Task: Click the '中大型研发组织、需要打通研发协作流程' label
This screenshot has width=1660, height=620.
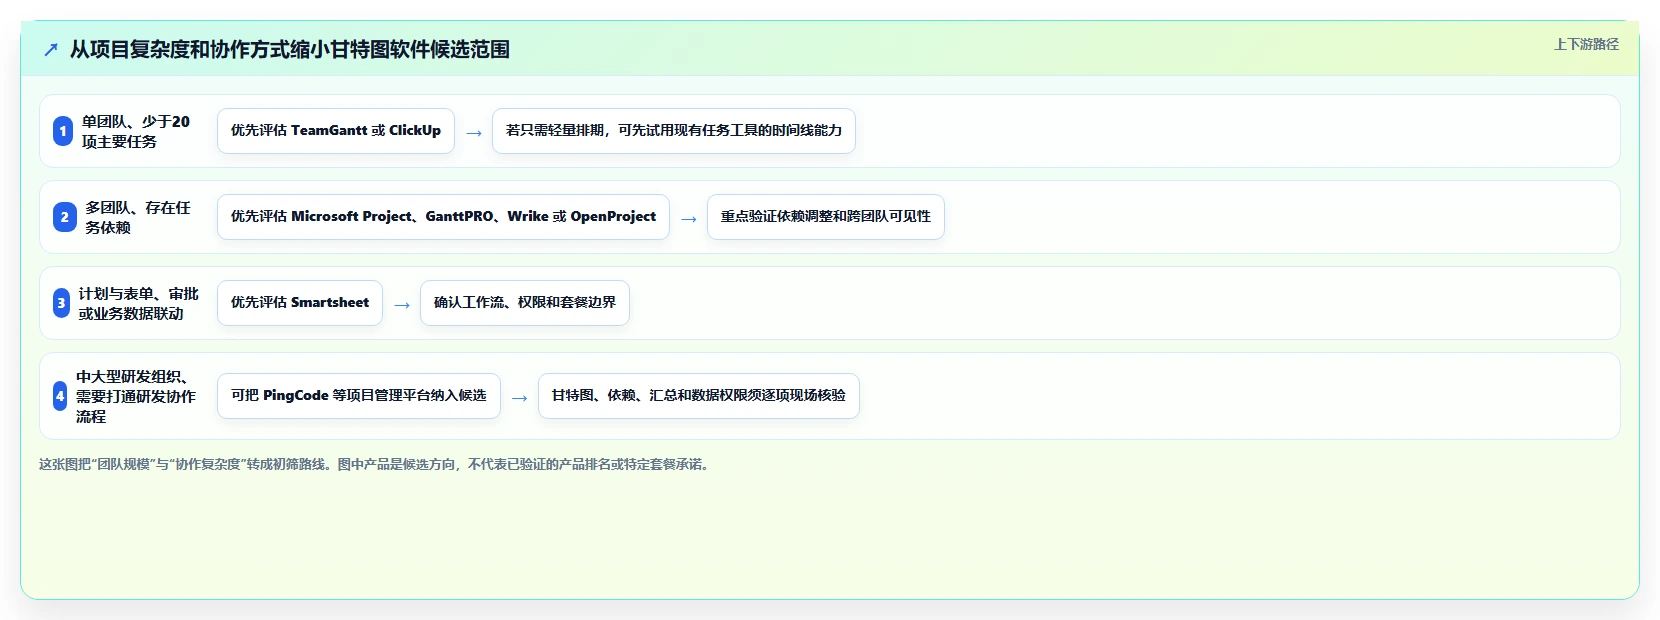Action: (136, 396)
